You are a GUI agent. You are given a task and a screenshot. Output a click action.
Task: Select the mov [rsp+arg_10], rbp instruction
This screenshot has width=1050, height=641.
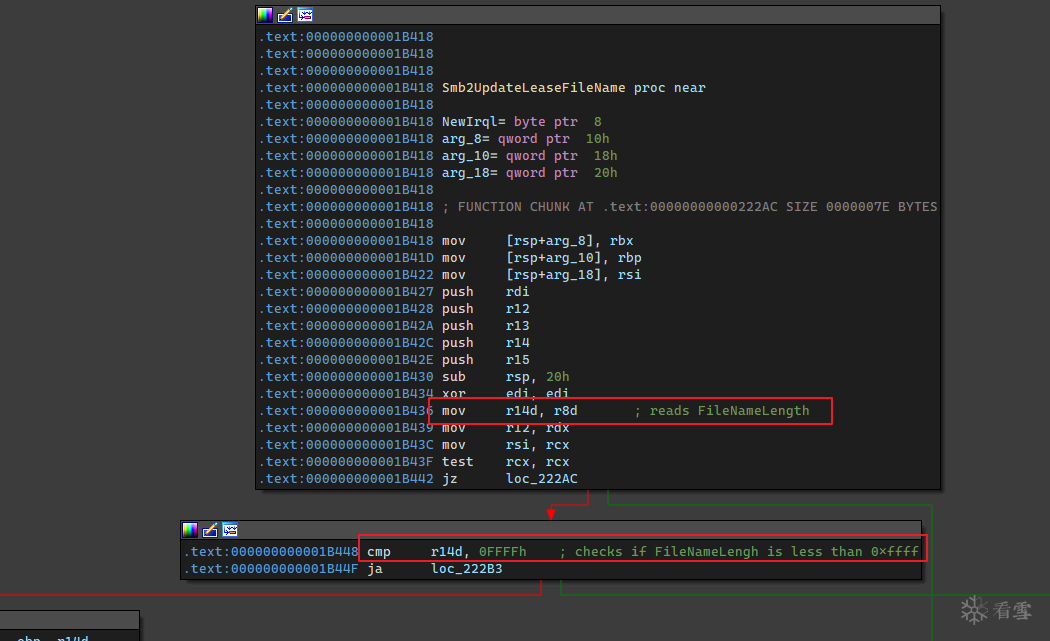click(542, 258)
